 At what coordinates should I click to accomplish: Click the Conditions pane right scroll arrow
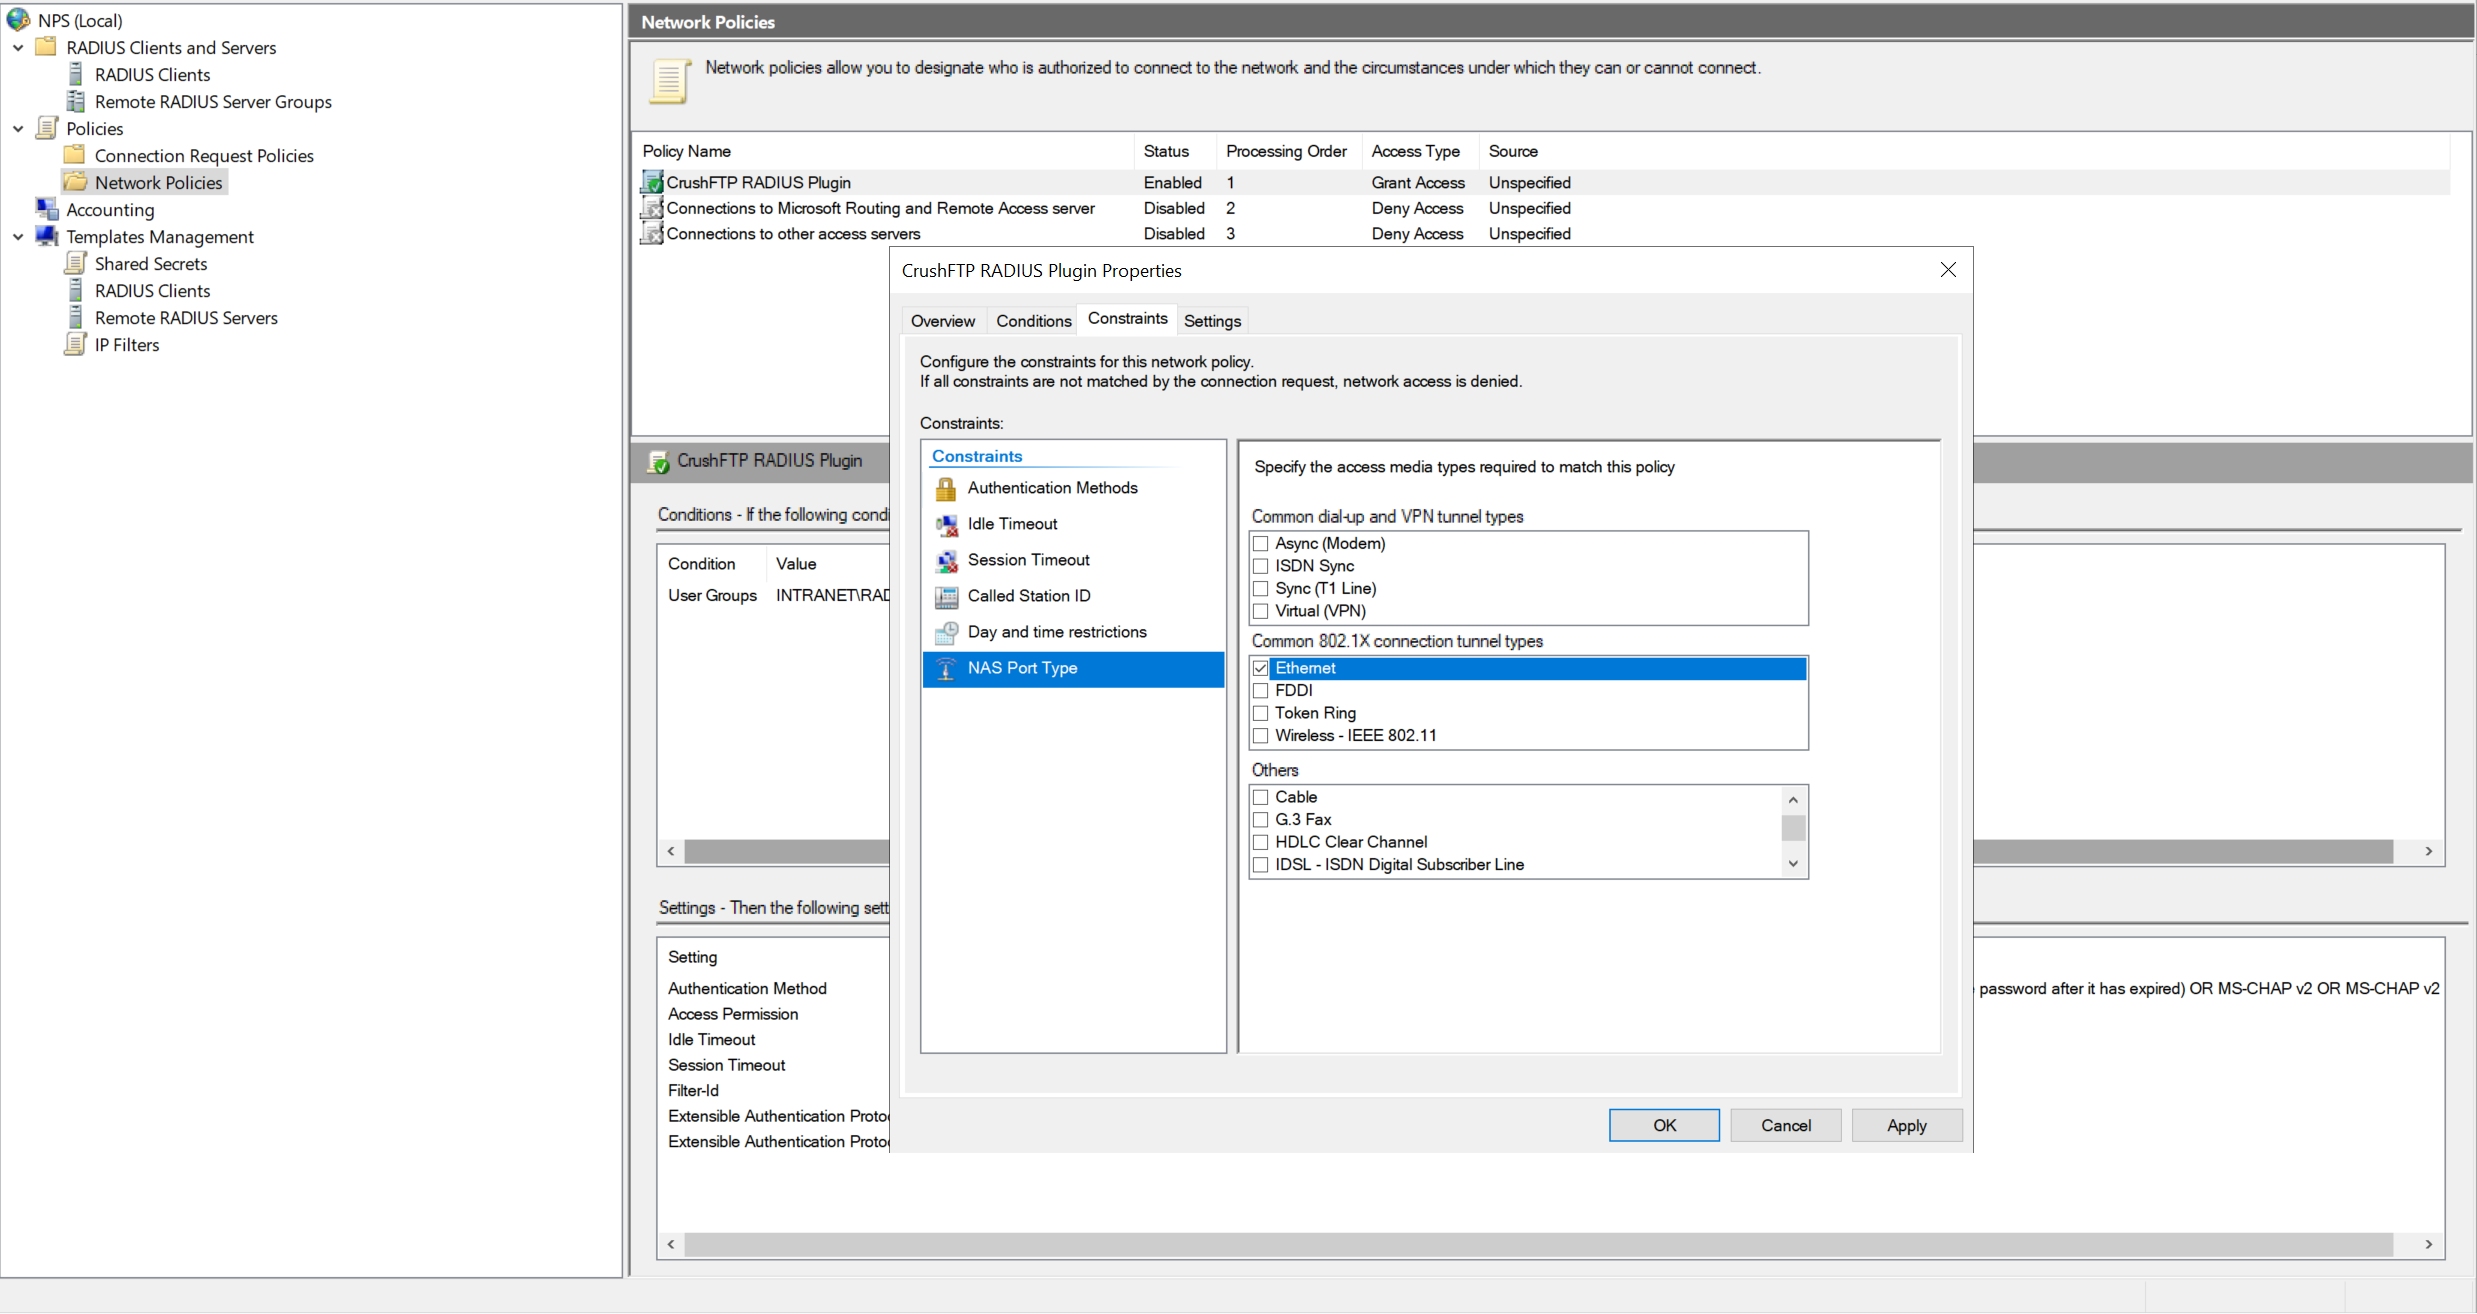point(2429,851)
